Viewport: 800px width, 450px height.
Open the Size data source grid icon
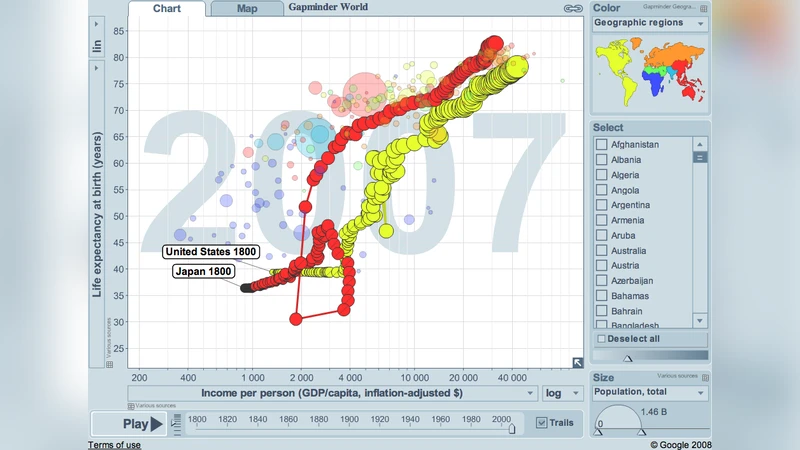[704, 377]
